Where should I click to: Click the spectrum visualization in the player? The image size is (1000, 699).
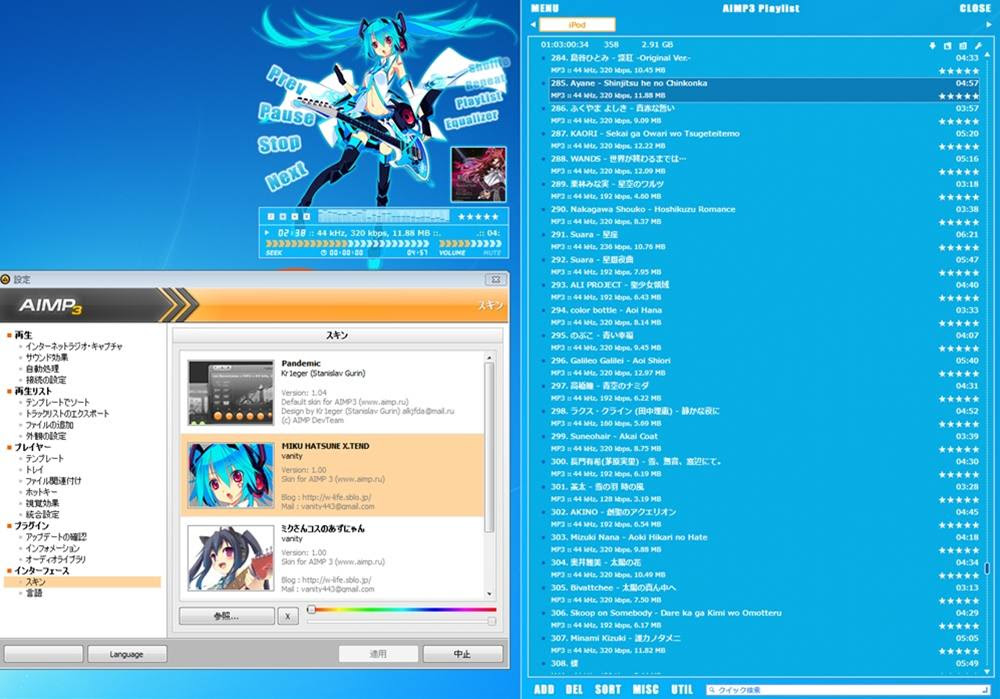(x=383, y=216)
